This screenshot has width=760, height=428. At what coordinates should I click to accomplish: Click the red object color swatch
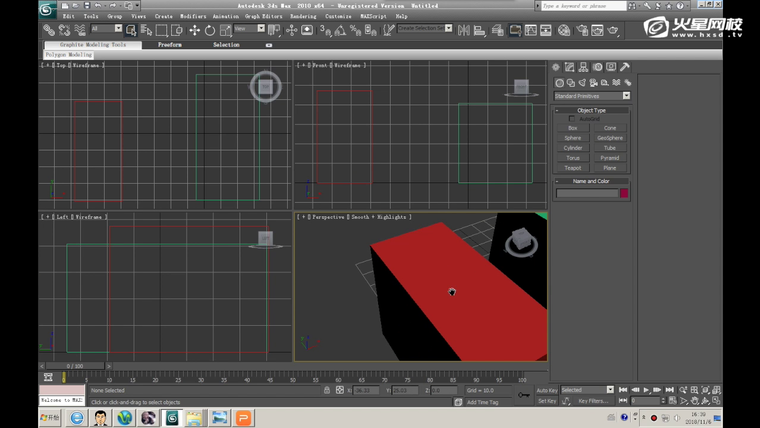point(624,193)
